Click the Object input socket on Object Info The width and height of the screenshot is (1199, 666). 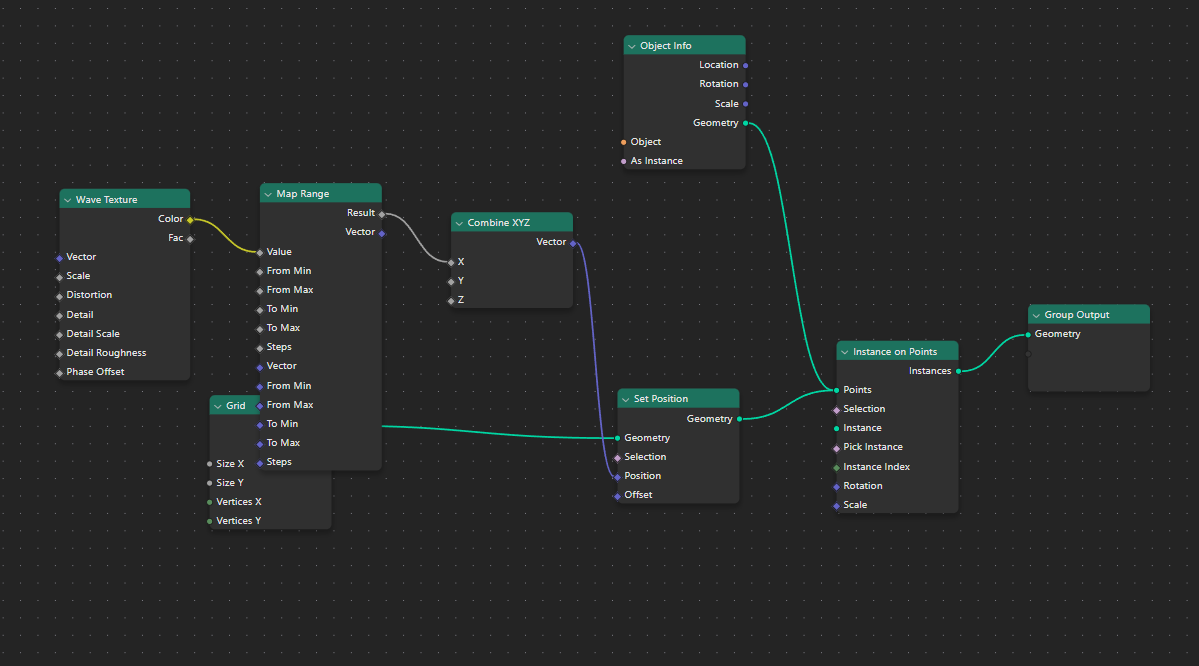point(626,141)
